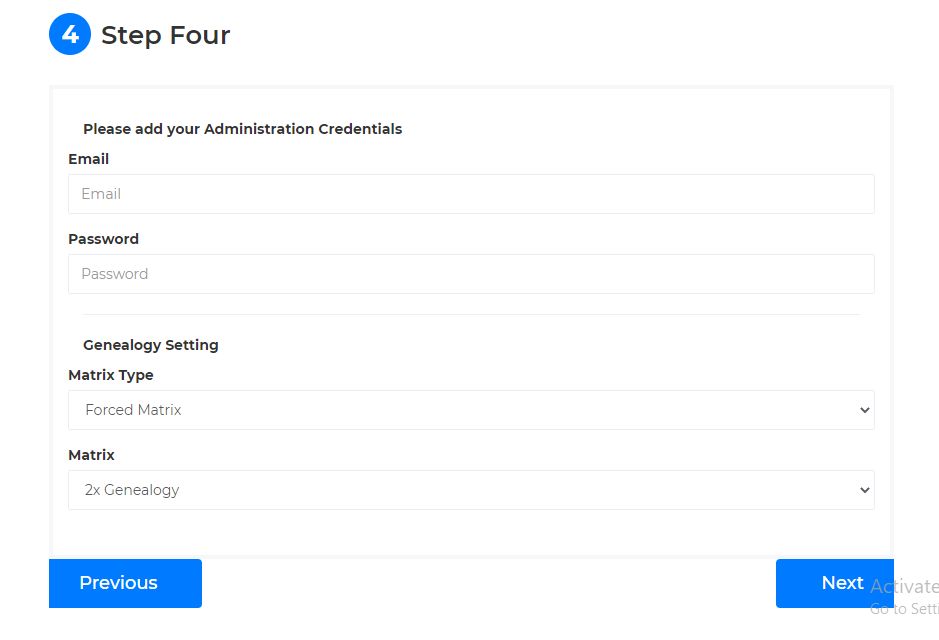Click the Matrix label above 2x Genealogy
The image size is (939, 640).
tap(91, 455)
